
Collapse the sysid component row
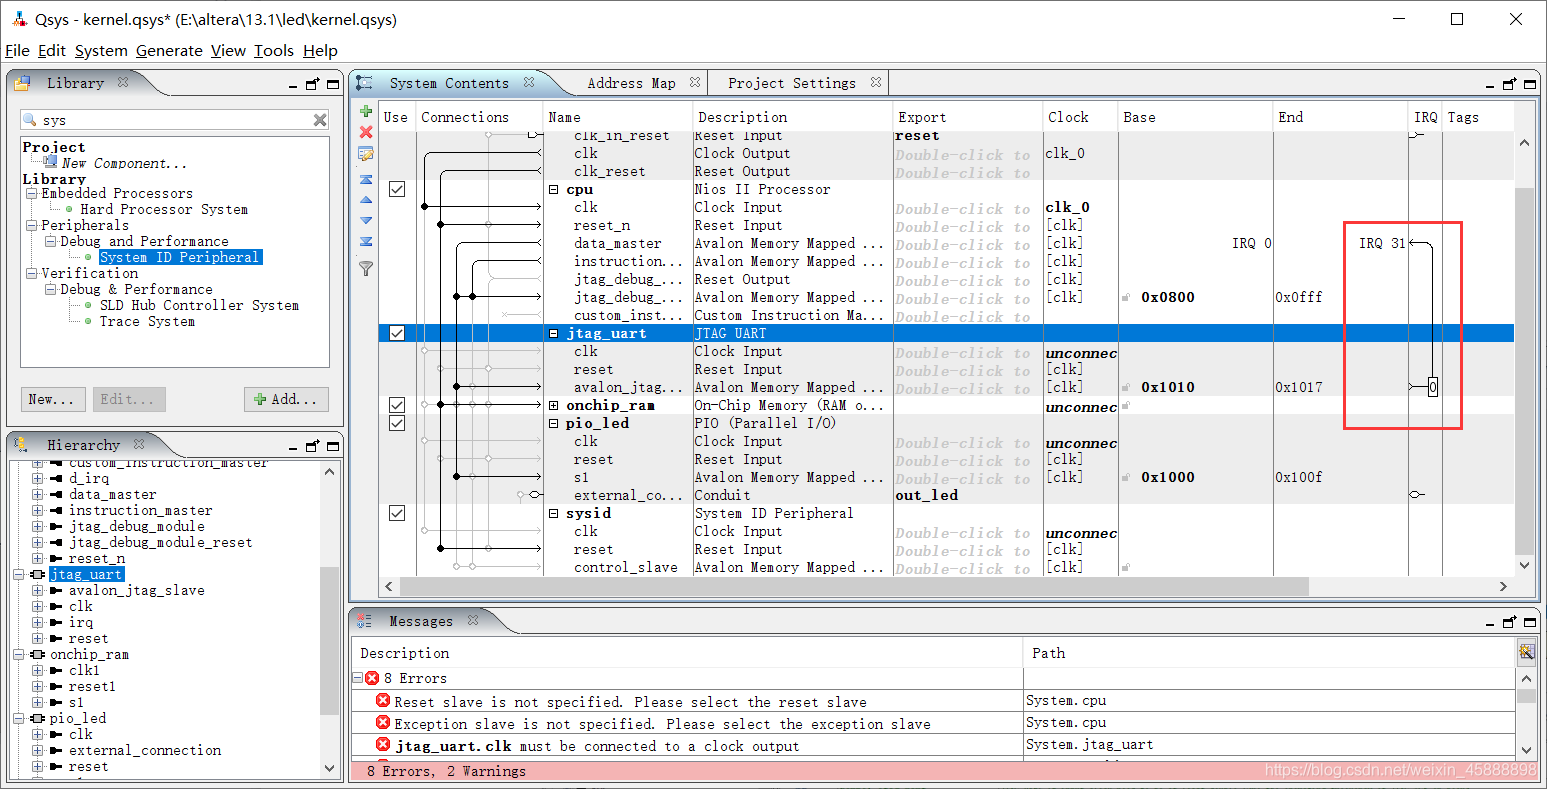click(x=554, y=513)
